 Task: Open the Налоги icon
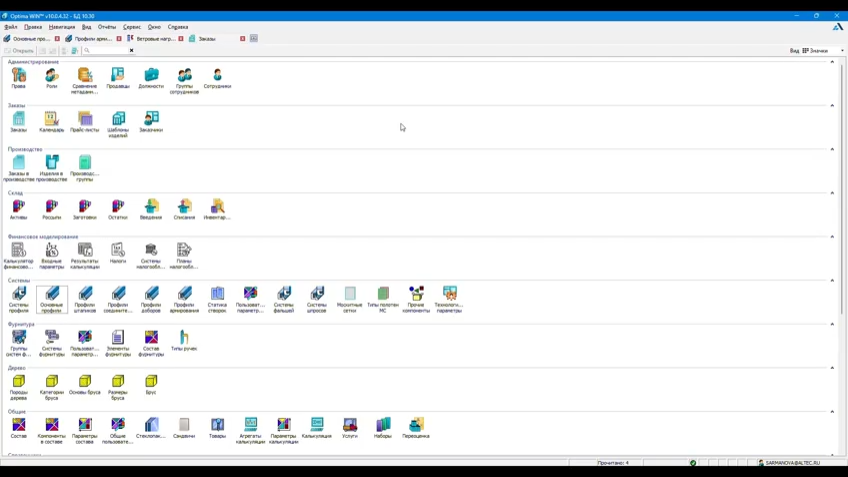tap(118, 253)
